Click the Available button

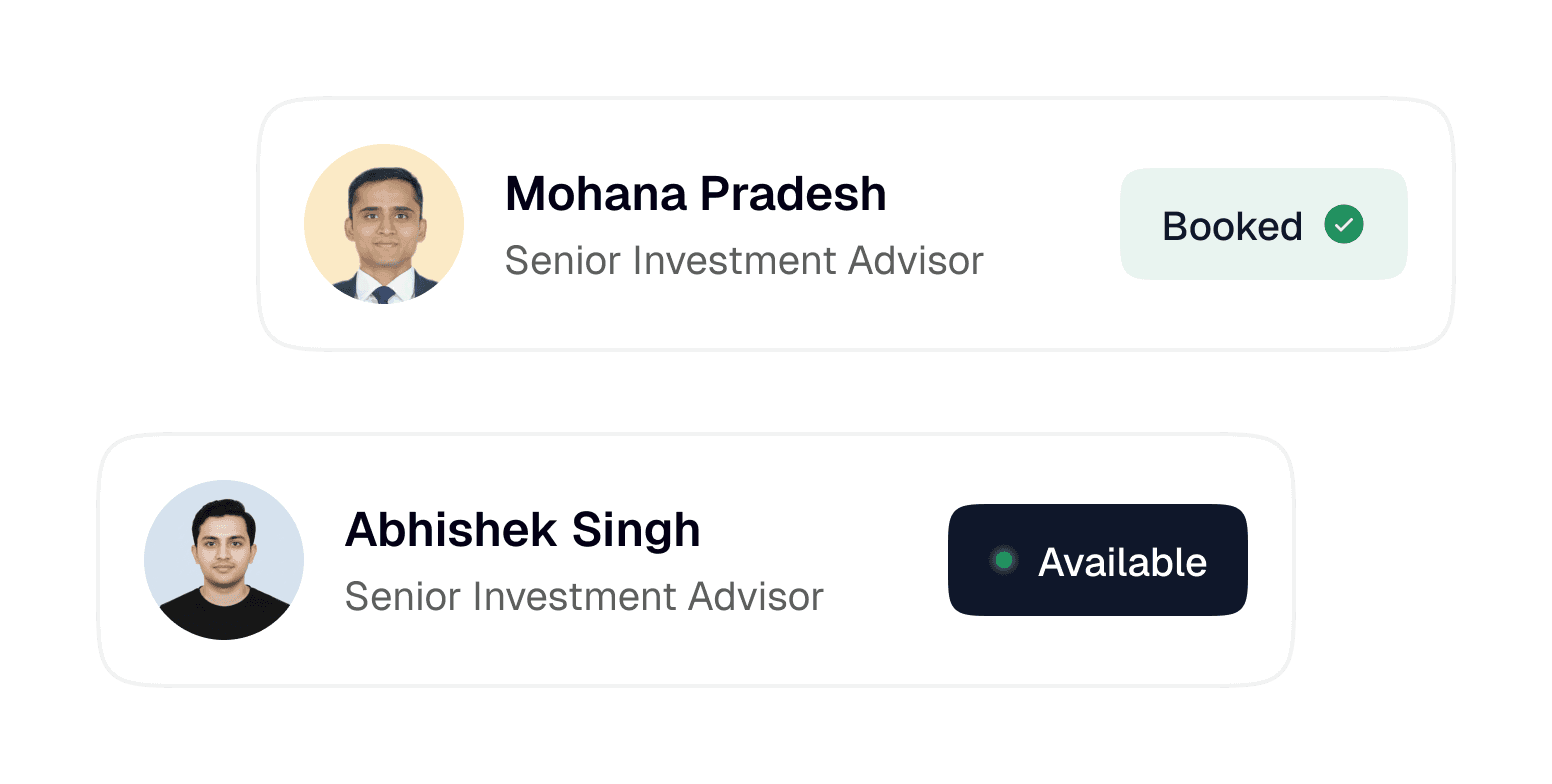[x=1098, y=560]
